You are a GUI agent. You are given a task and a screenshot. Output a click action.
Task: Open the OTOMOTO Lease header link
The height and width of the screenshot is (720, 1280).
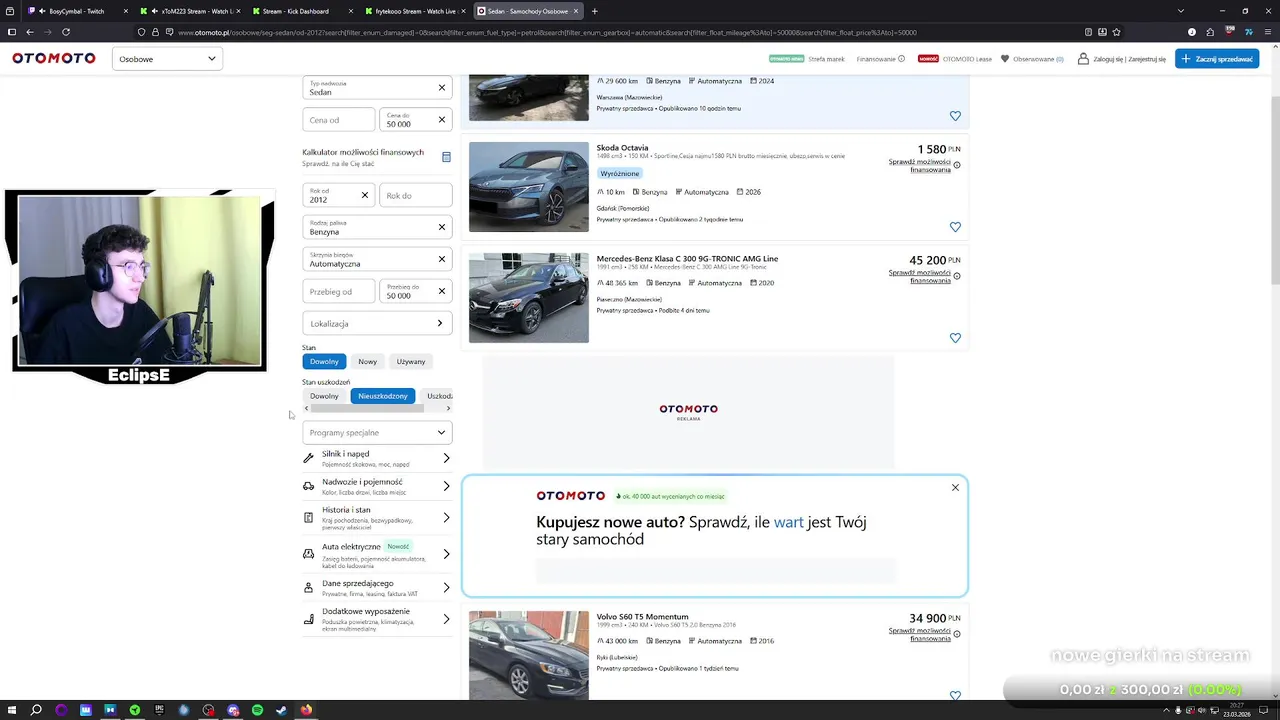967,59
